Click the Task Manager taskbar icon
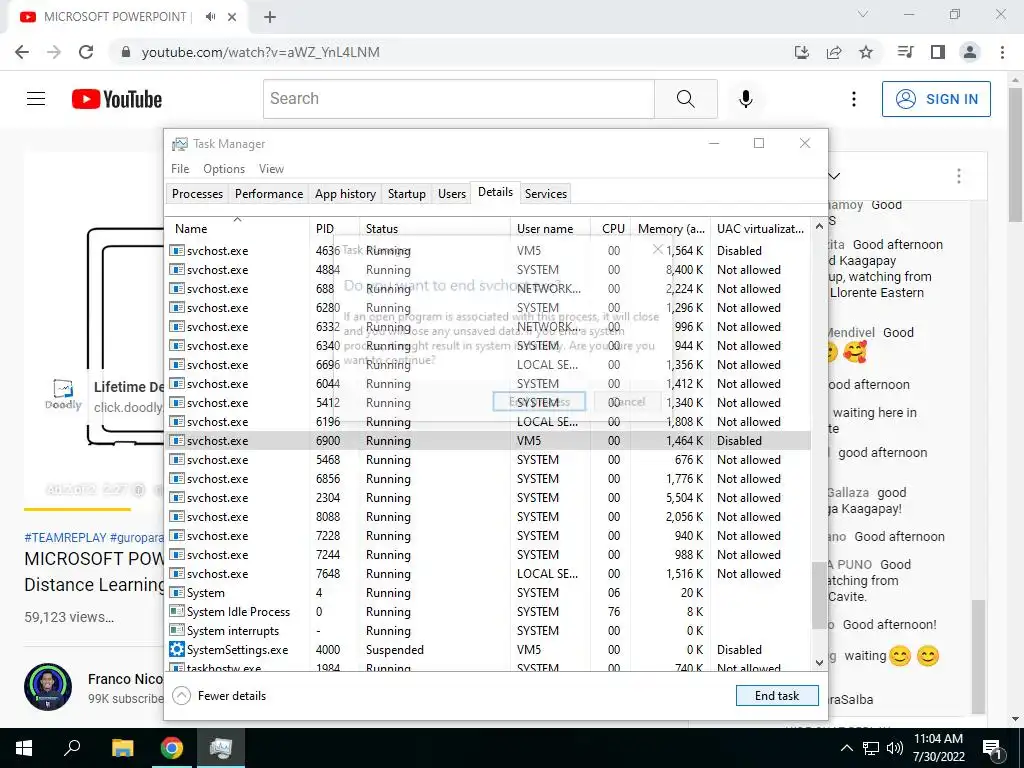This screenshot has width=1024, height=768. [221, 748]
